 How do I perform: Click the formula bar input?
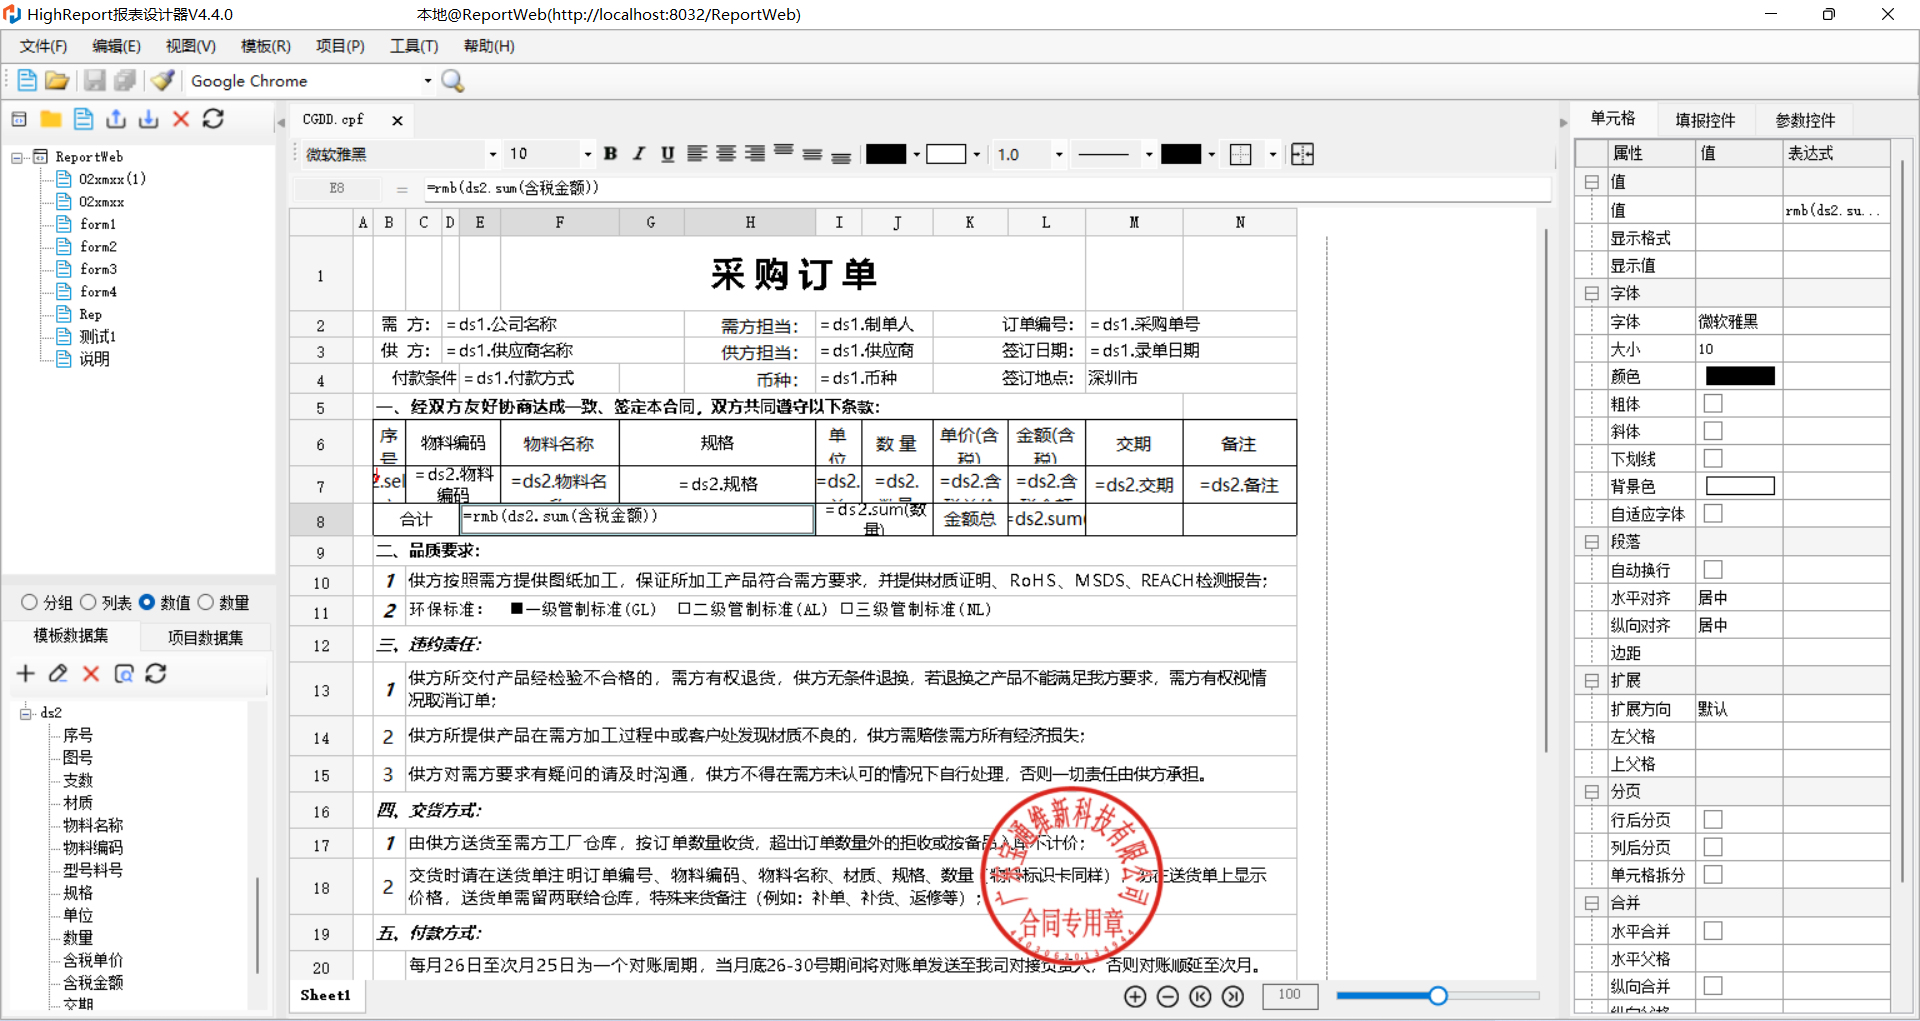pyautogui.click(x=985, y=188)
